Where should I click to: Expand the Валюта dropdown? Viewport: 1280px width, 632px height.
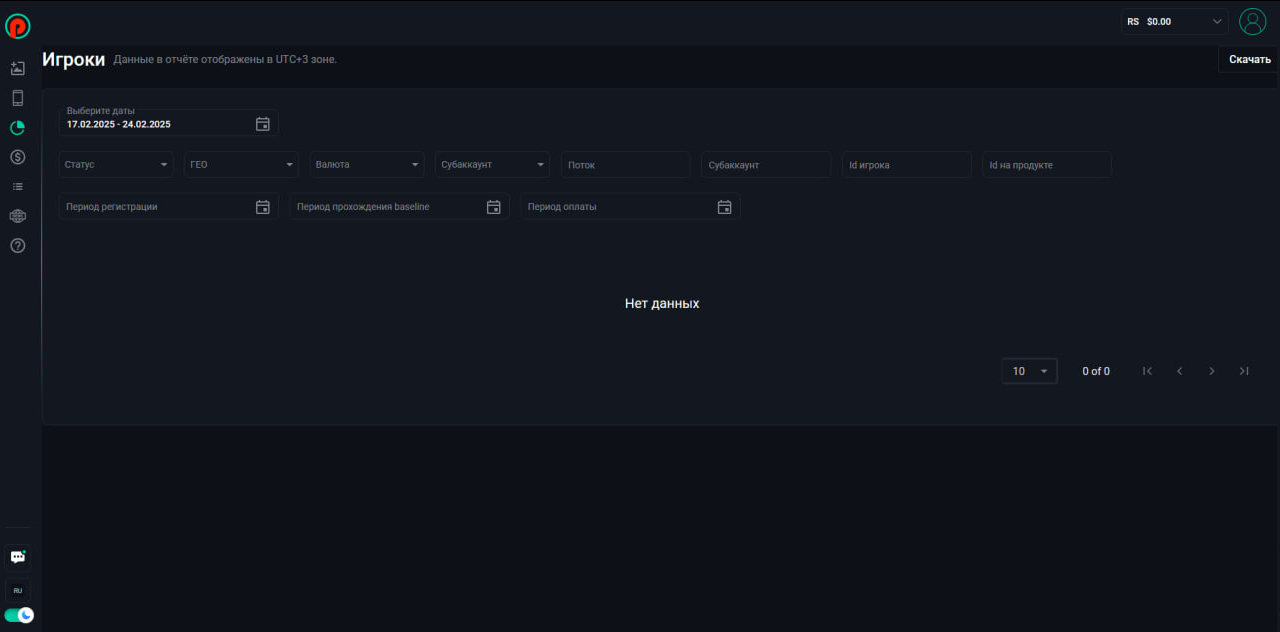[367, 165]
